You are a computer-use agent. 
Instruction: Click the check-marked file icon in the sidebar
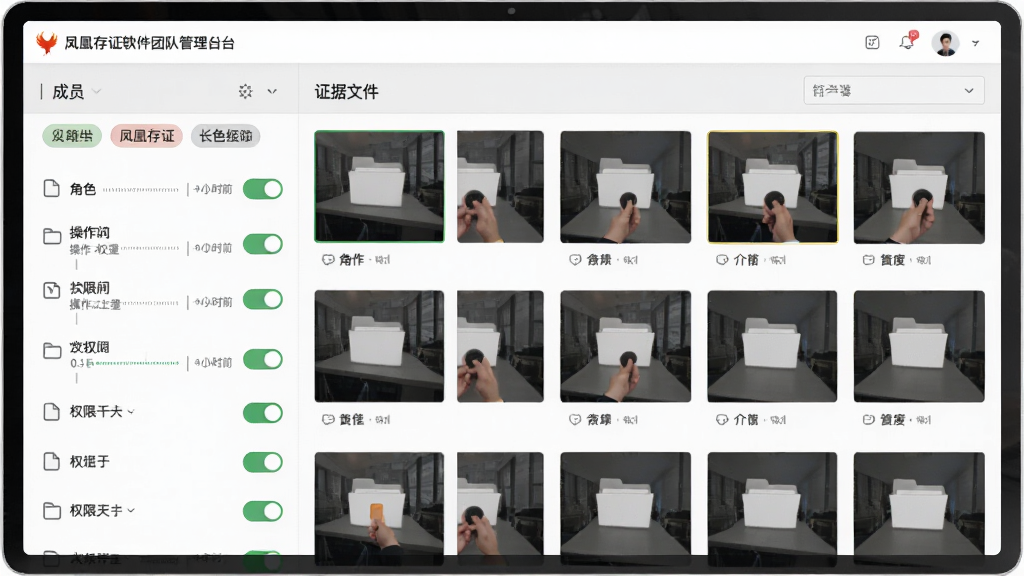52,291
